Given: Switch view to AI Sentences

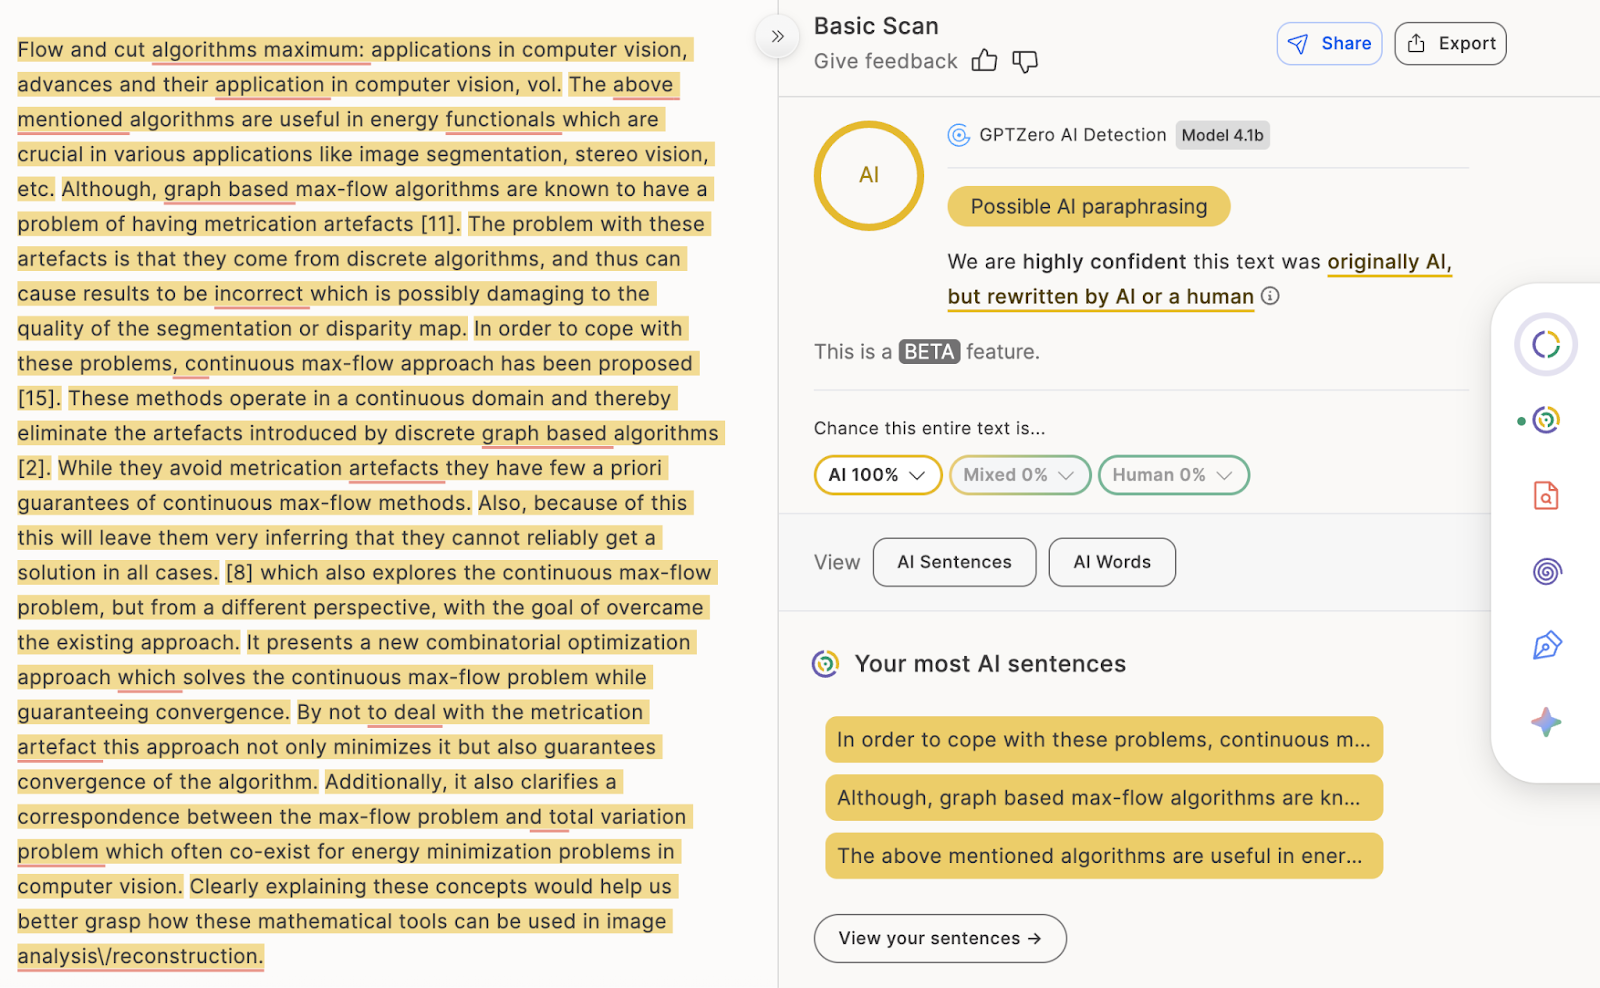Looking at the screenshot, I should (x=954, y=562).
